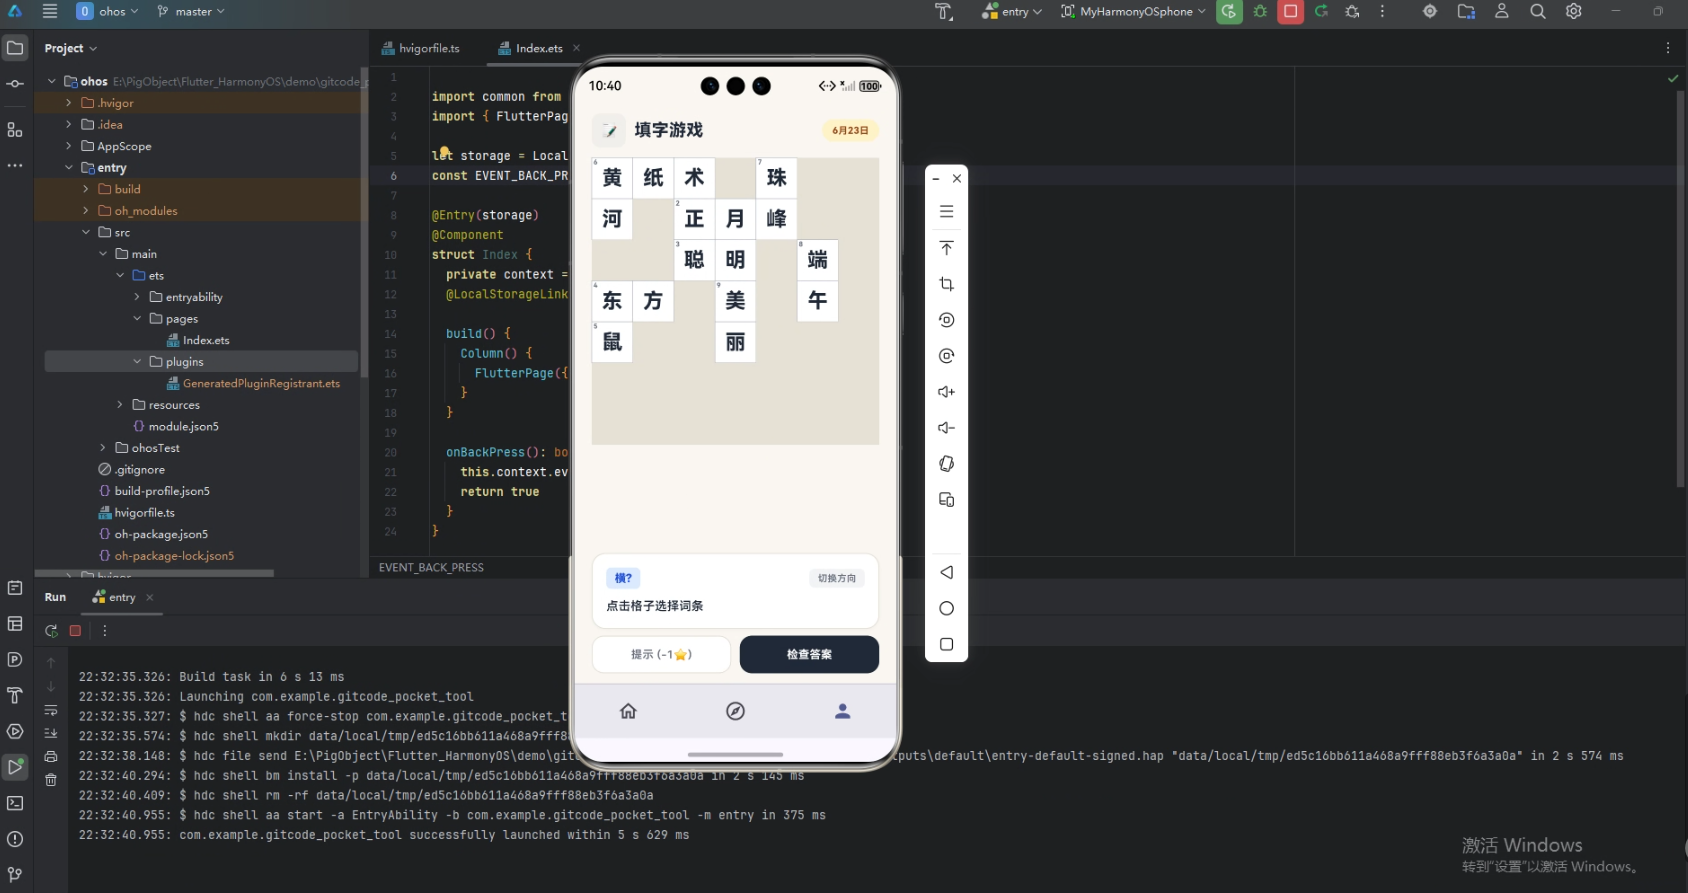
Task: Tap the 端 crossword cell
Action: [817, 260]
